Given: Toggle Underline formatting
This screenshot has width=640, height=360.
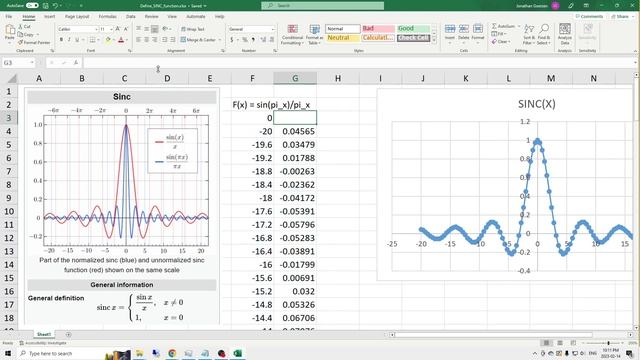Looking at the screenshot, I should coord(77,40).
